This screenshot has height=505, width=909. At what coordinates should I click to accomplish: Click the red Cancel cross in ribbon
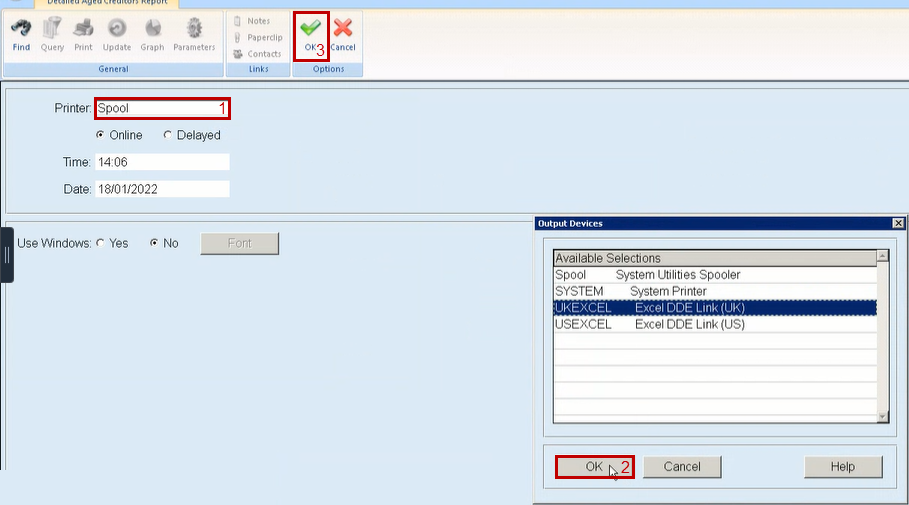(343, 28)
